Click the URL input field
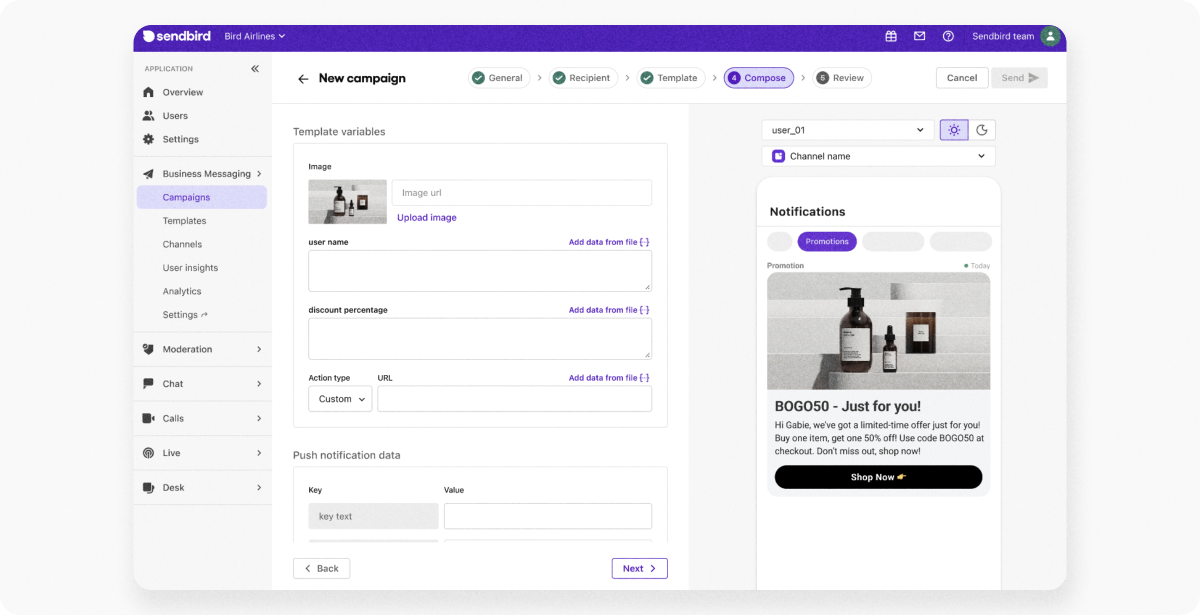The height and width of the screenshot is (615, 1200). pyautogui.click(x=514, y=399)
